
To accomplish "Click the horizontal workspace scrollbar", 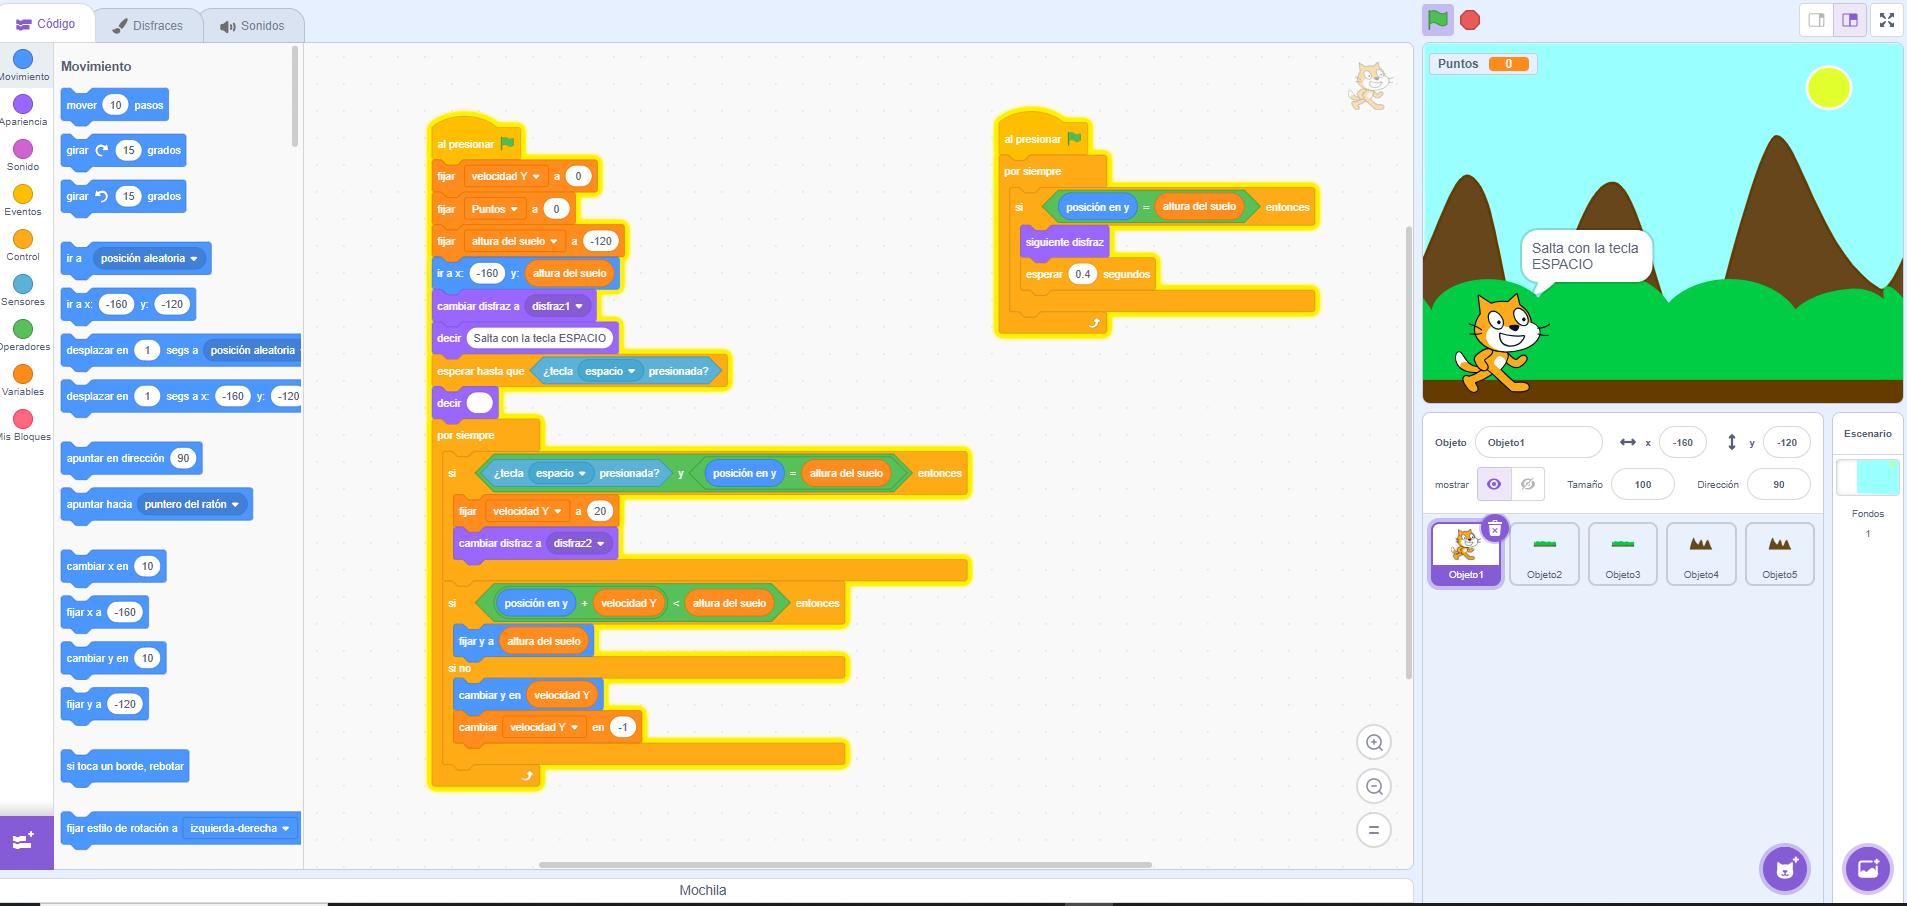I will point(845,864).
